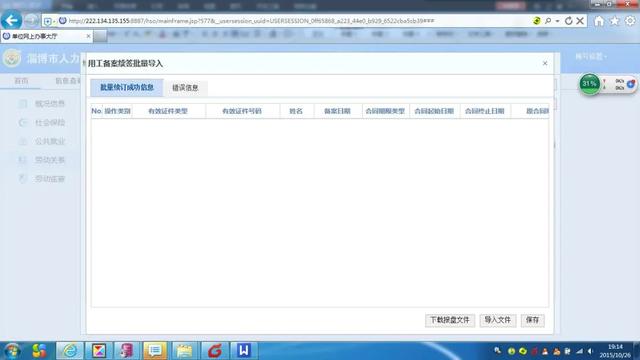The image size is (640, 360).
Task: Go back with the browser back arrow
Action: pos(12,21)
